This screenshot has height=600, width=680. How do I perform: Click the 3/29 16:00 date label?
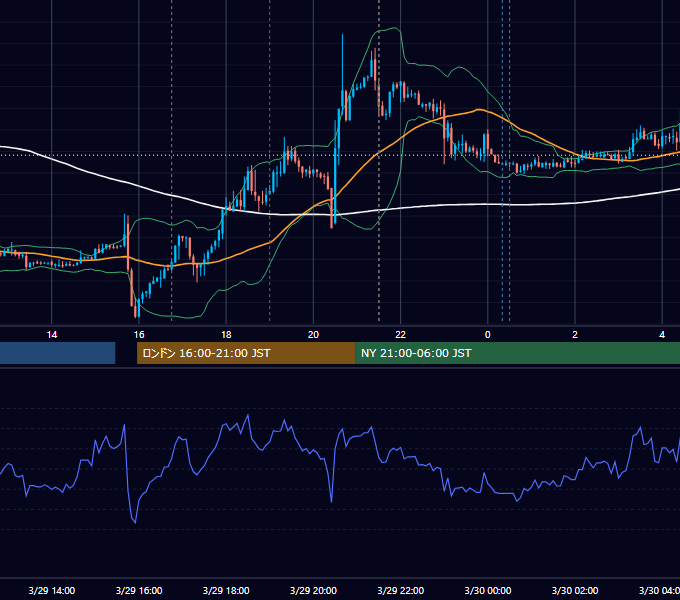139,590
